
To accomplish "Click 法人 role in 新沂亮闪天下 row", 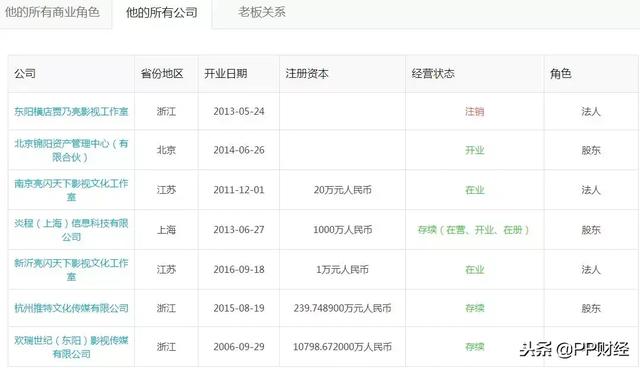I will pyautogui.click(x=591, y=270).
